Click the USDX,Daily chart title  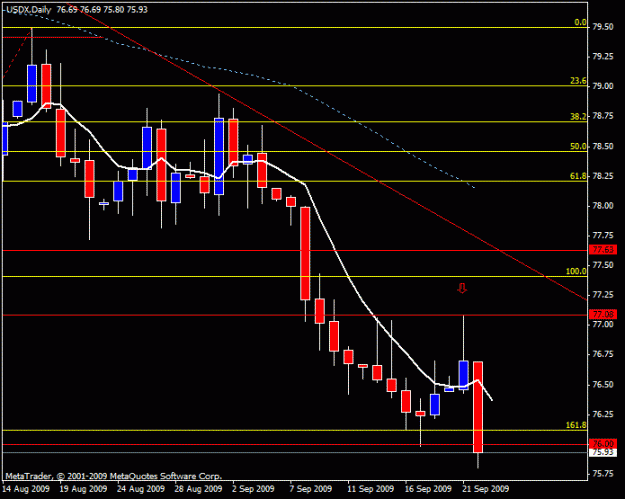[28, 10]
